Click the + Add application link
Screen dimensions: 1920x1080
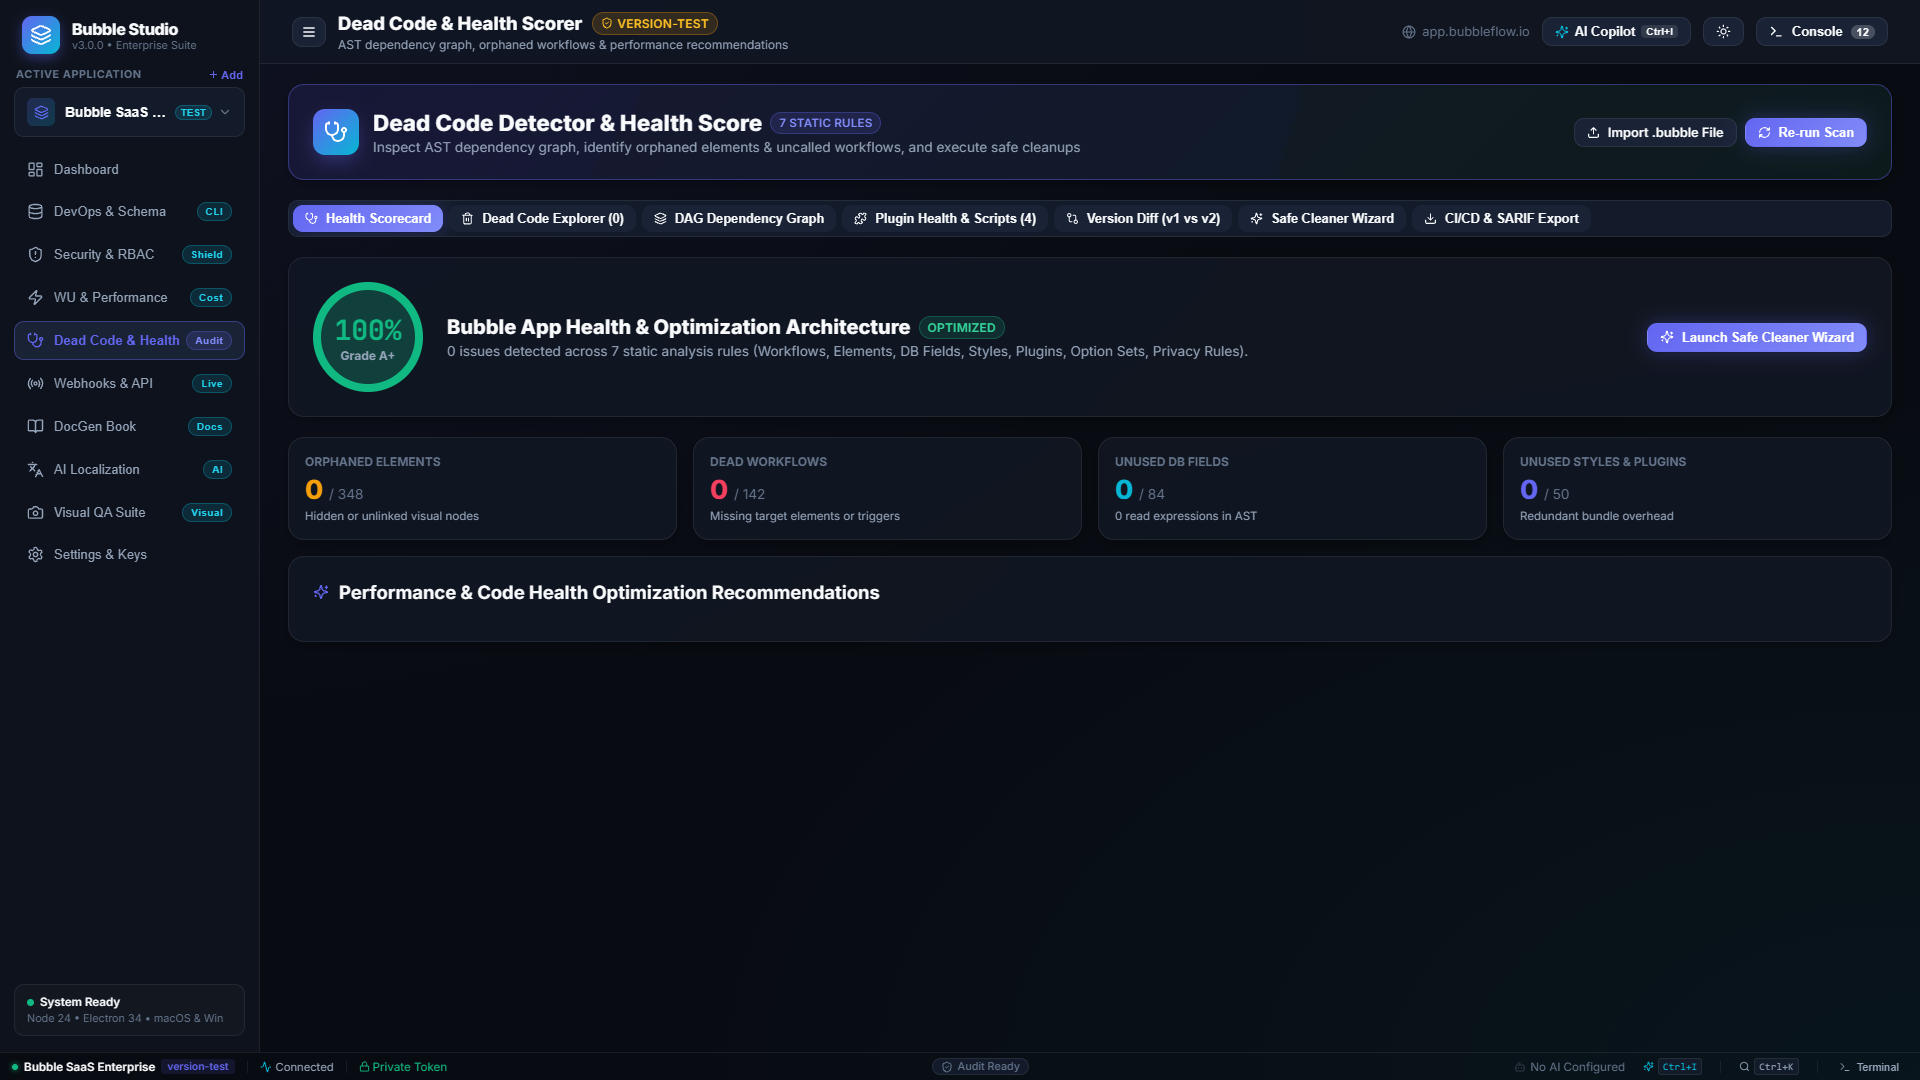tap(226, 75)
